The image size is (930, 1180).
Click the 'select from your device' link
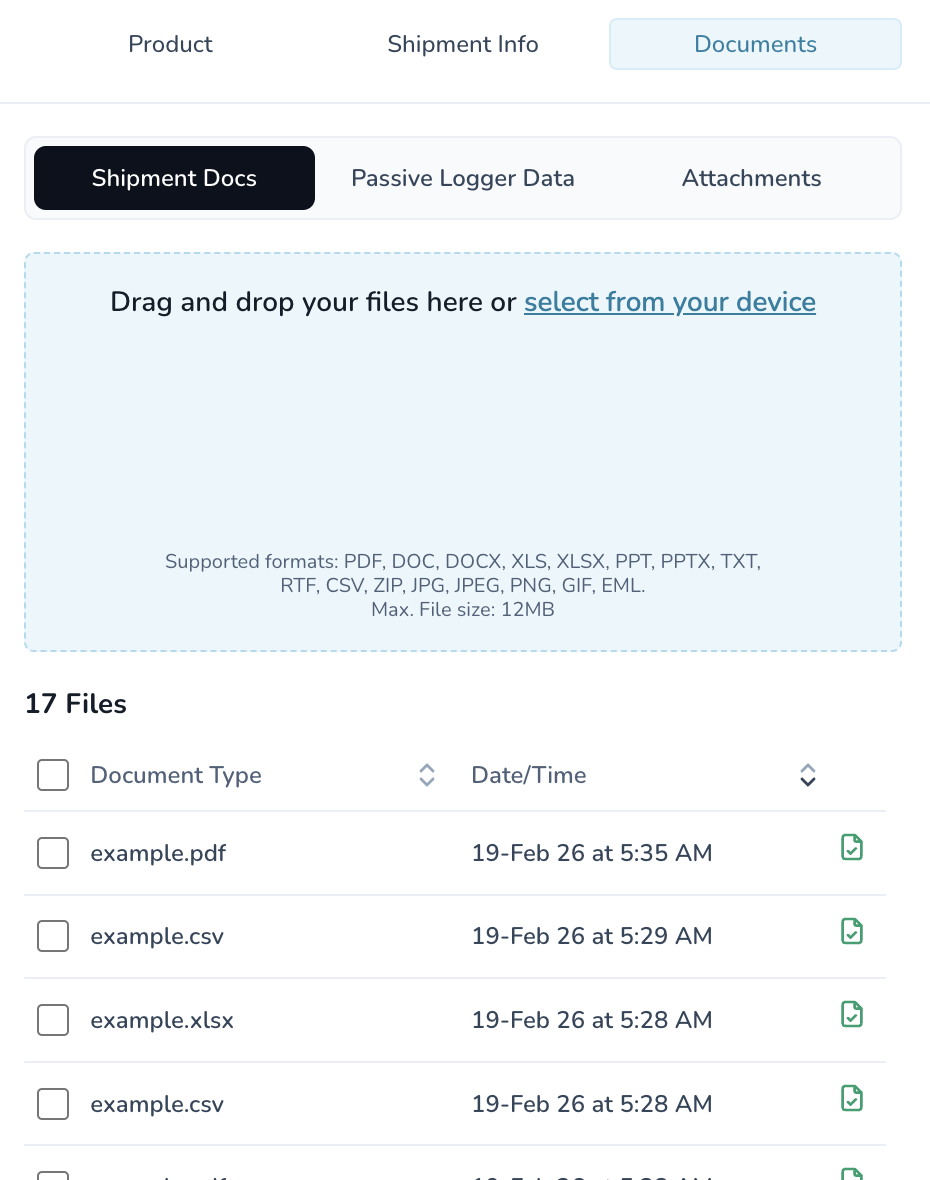(670, 302)
